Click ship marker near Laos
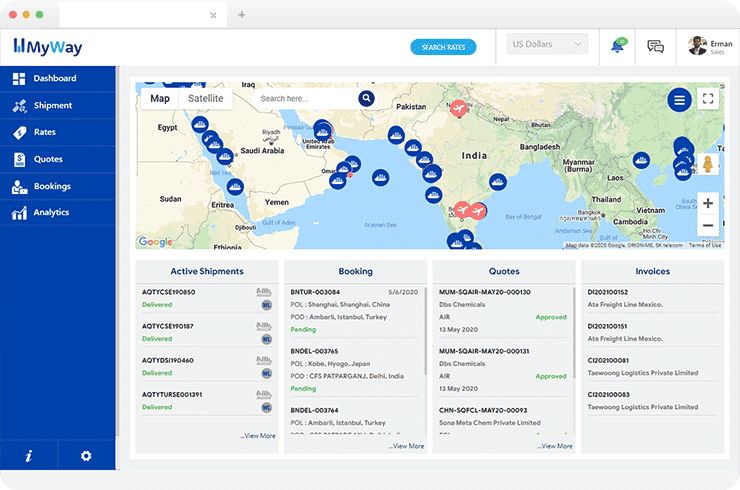 click(x=641, y=161)
